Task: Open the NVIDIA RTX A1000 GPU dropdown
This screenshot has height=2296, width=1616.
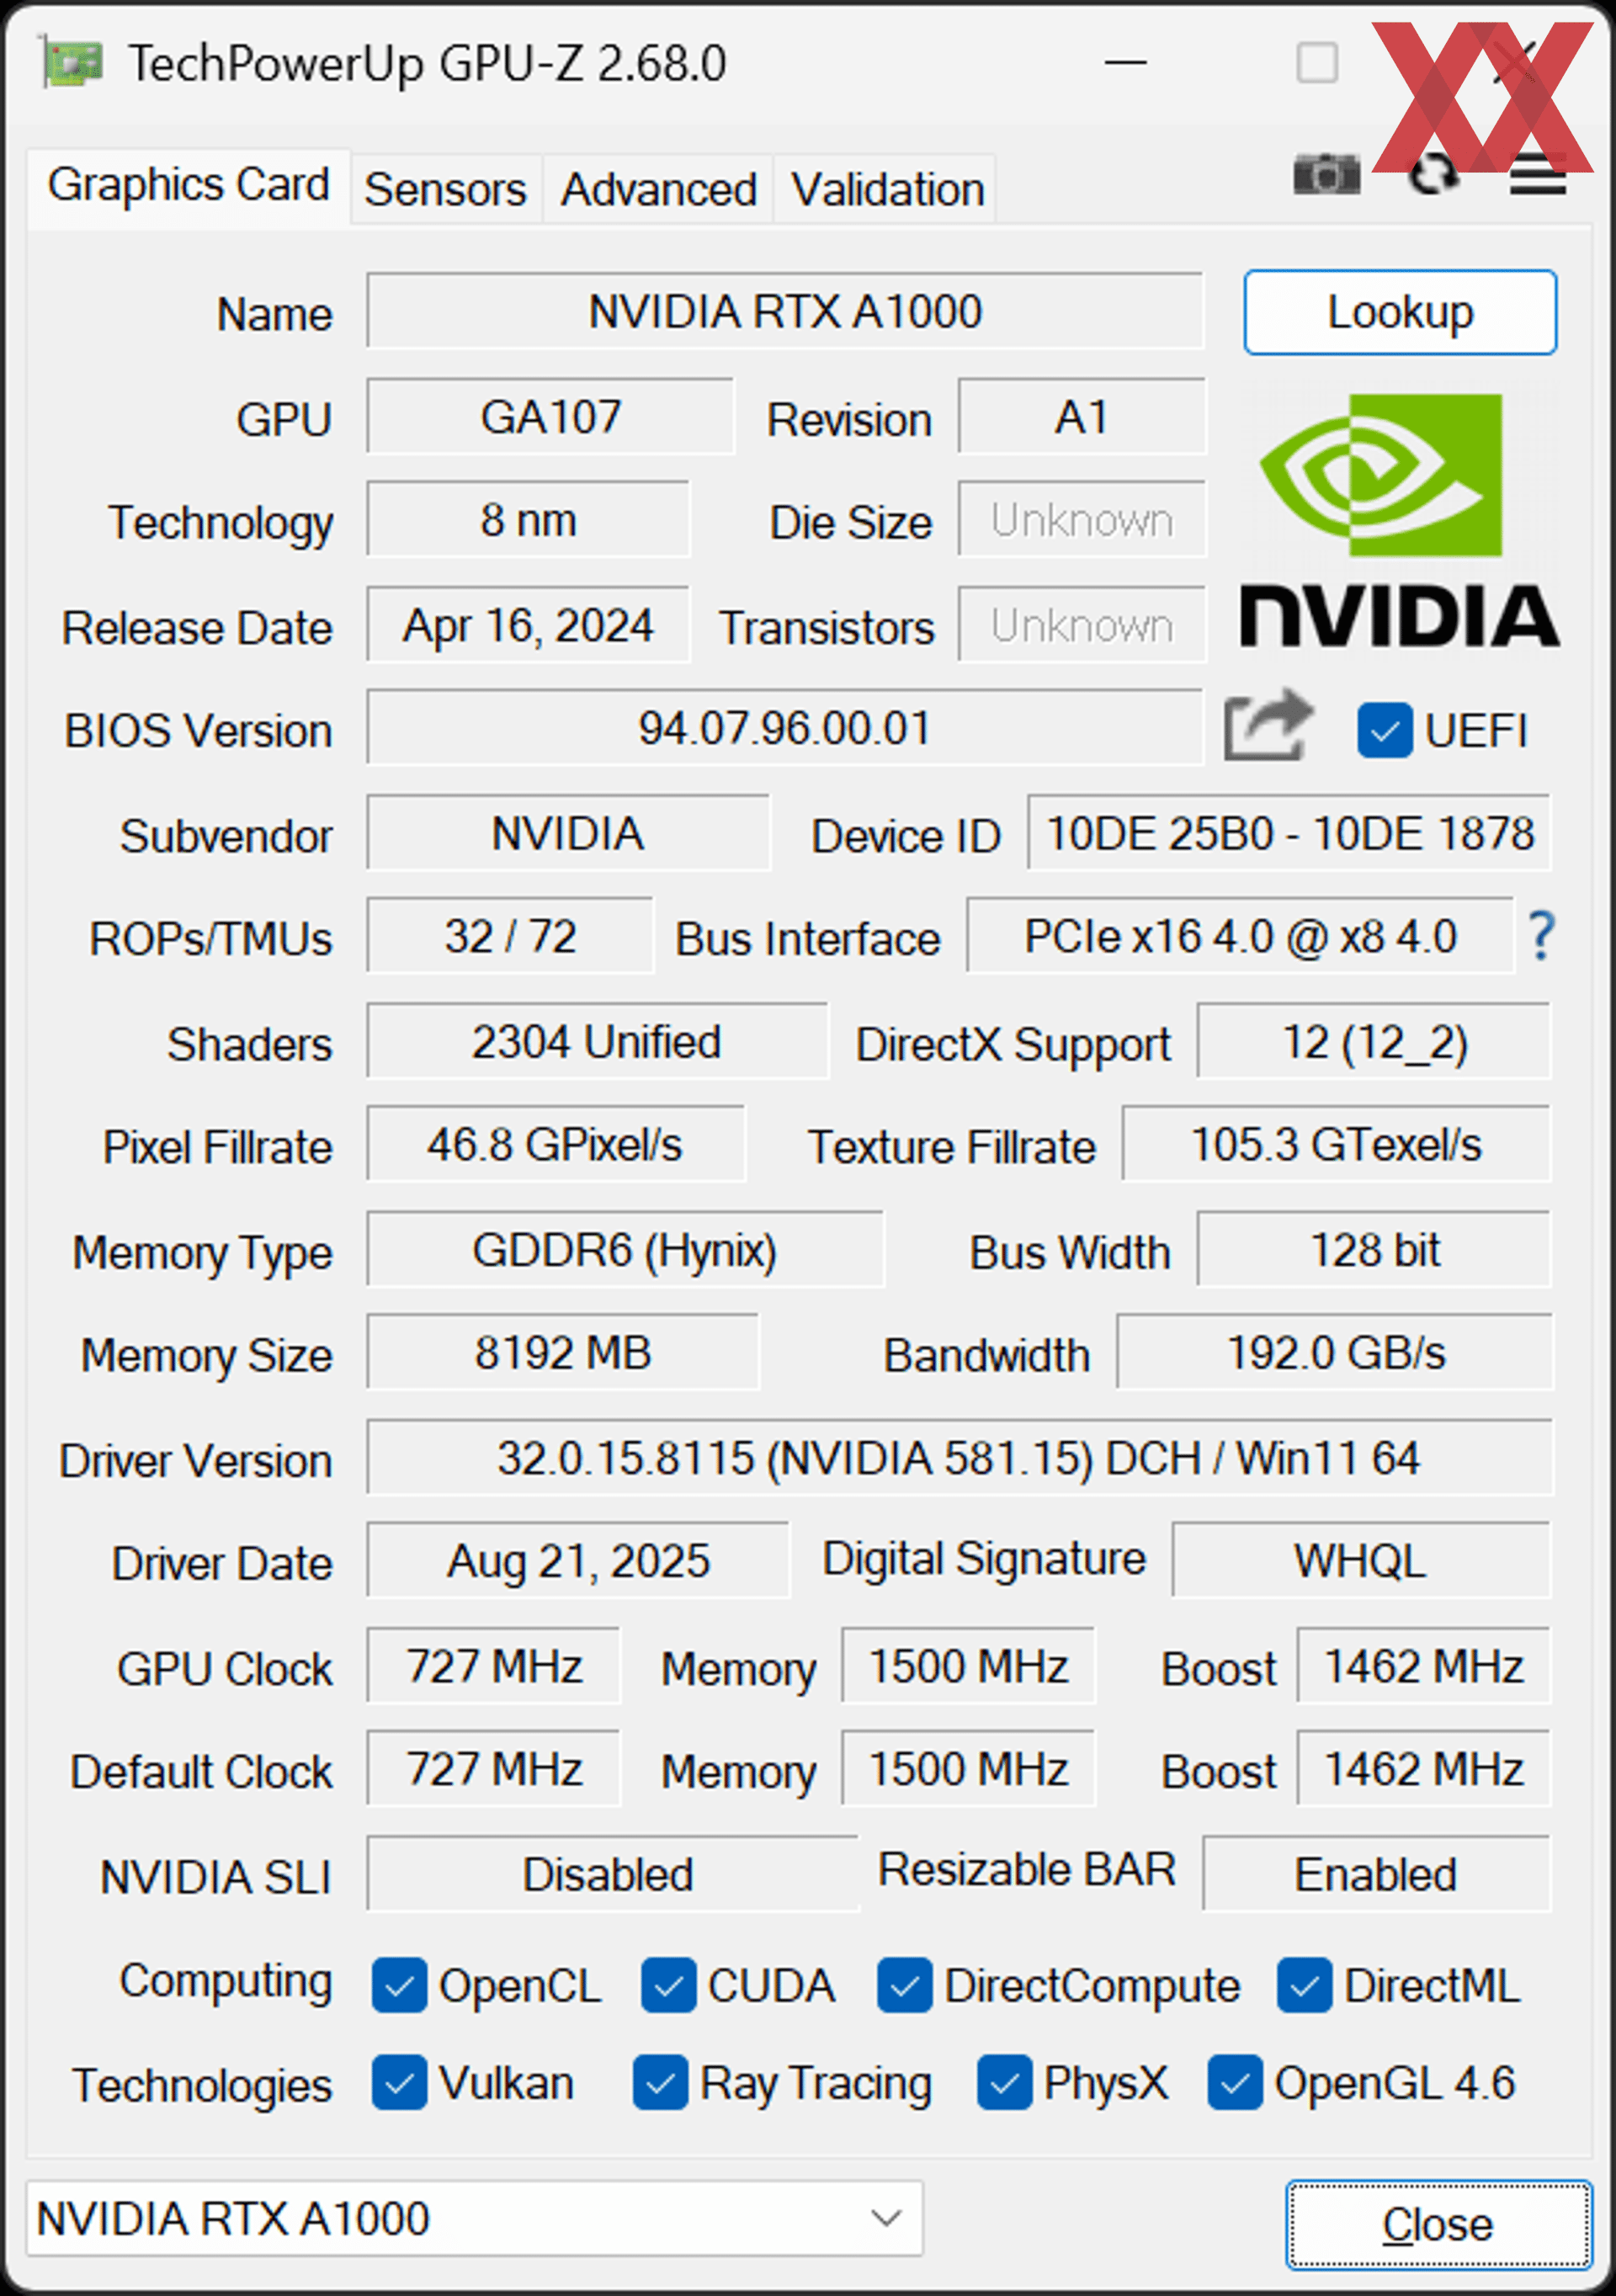Action: coord(474,2219)
